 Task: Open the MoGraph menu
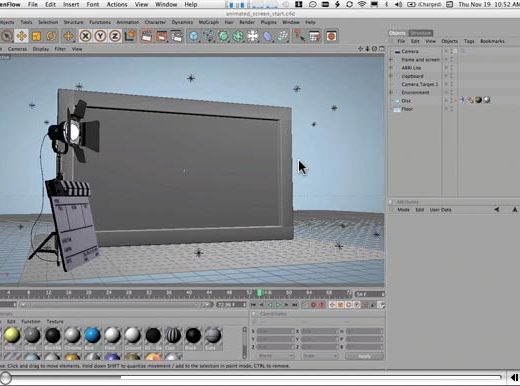pos(209,22)
